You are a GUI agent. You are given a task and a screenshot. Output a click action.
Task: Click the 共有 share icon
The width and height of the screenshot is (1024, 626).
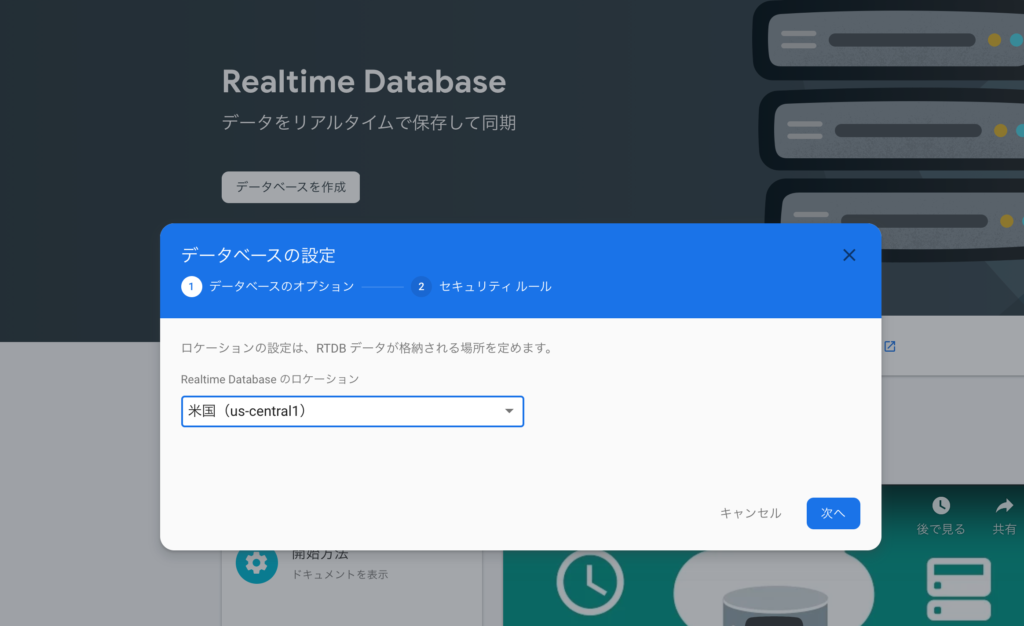pyautogui.click(x=1004, y=504)
